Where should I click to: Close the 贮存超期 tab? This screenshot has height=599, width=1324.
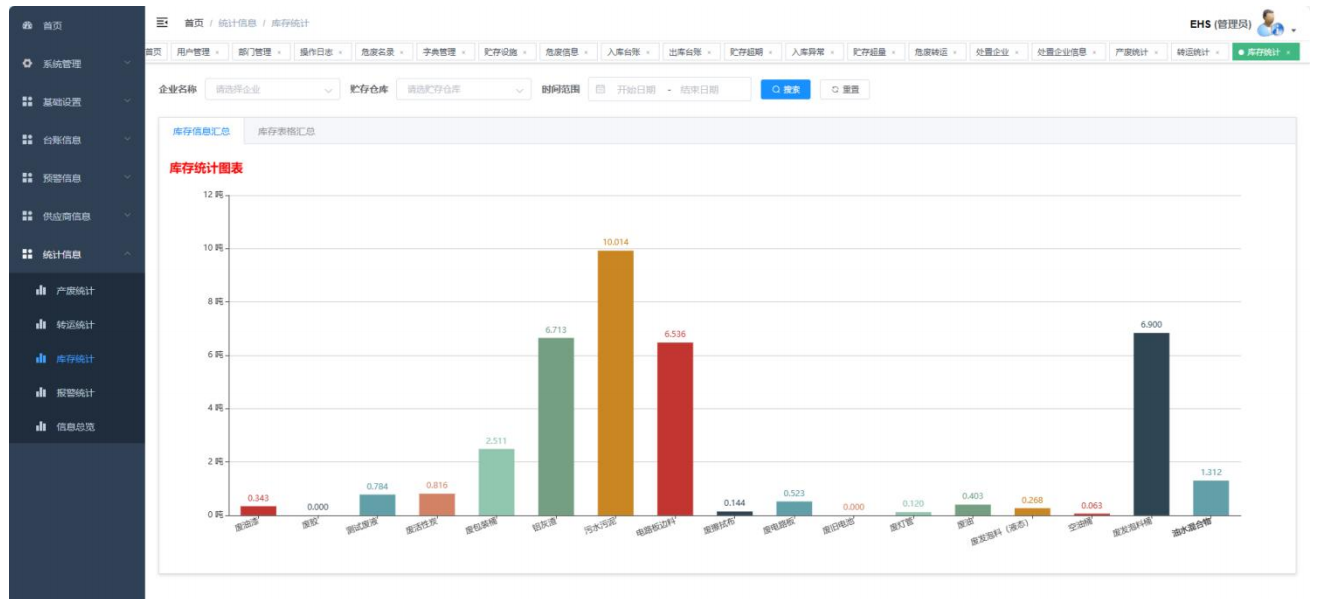point(770,52)
